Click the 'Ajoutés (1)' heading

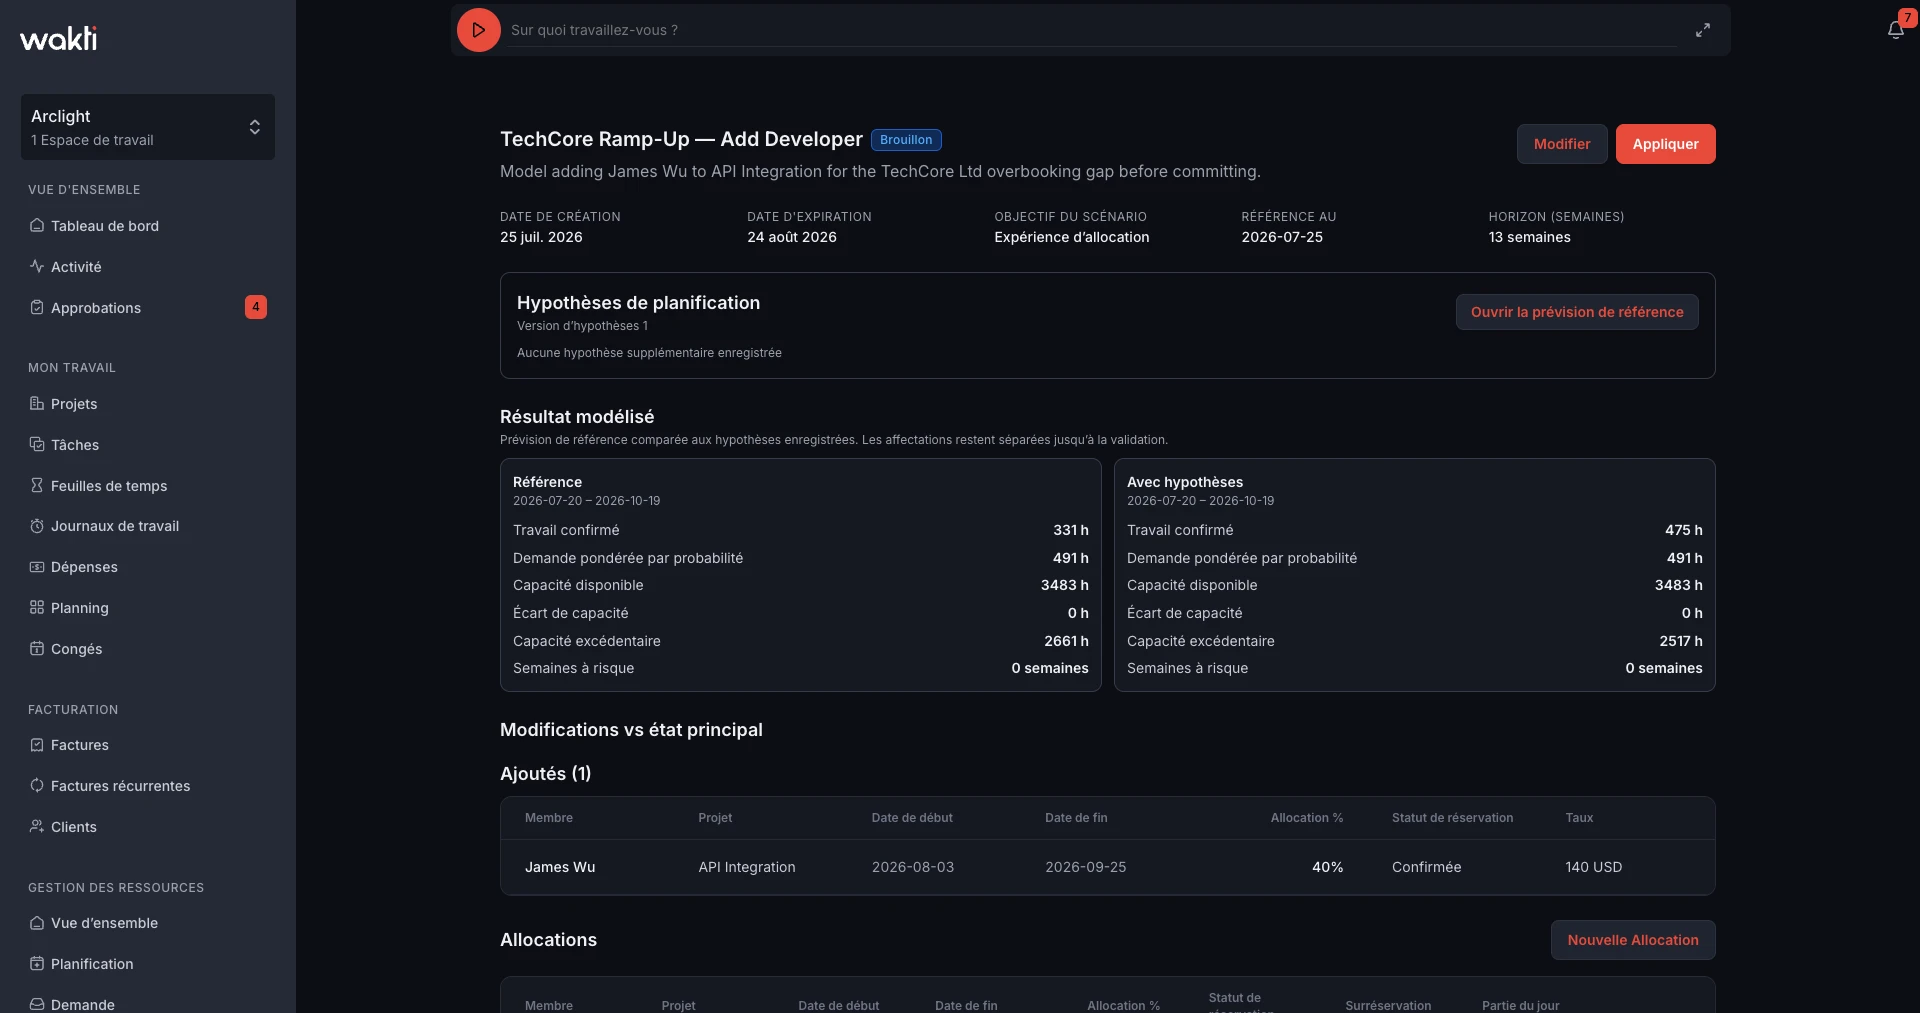pyautogui.click(x=545, y=774)
